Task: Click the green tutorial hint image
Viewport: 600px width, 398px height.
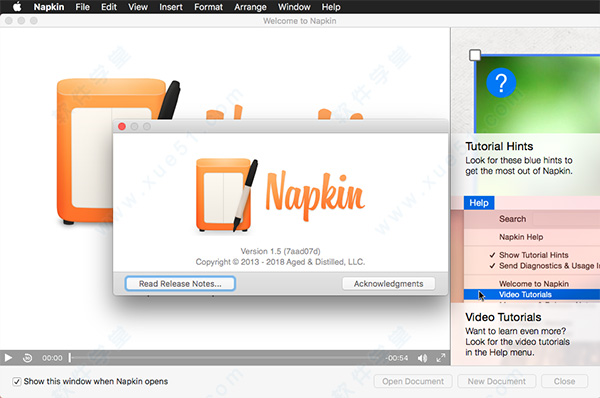Action: 537,95
